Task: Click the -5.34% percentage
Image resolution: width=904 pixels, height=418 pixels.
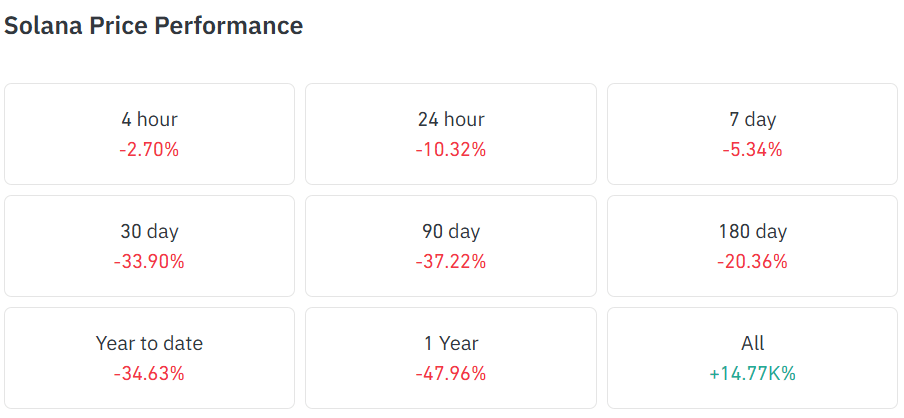Action: pyautogui.click(x=752, y=150)
